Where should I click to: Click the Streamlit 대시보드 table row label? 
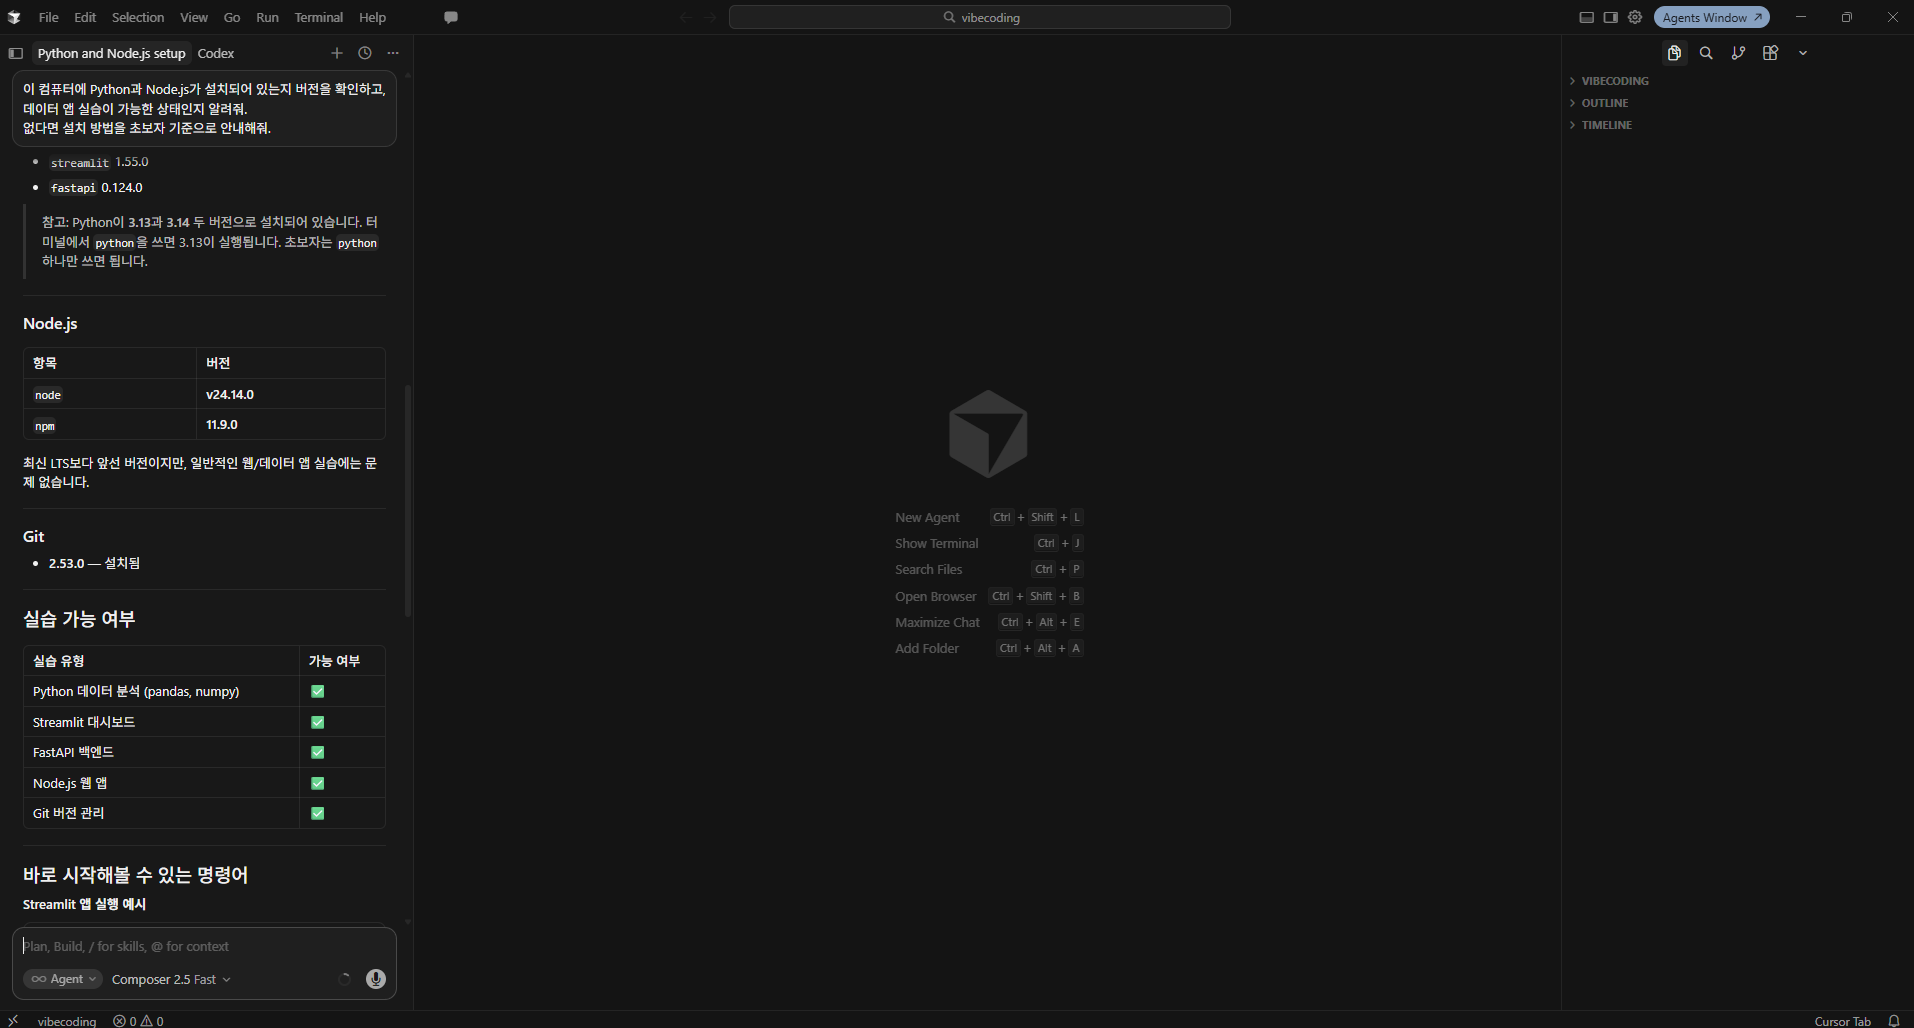pos(84,722)
